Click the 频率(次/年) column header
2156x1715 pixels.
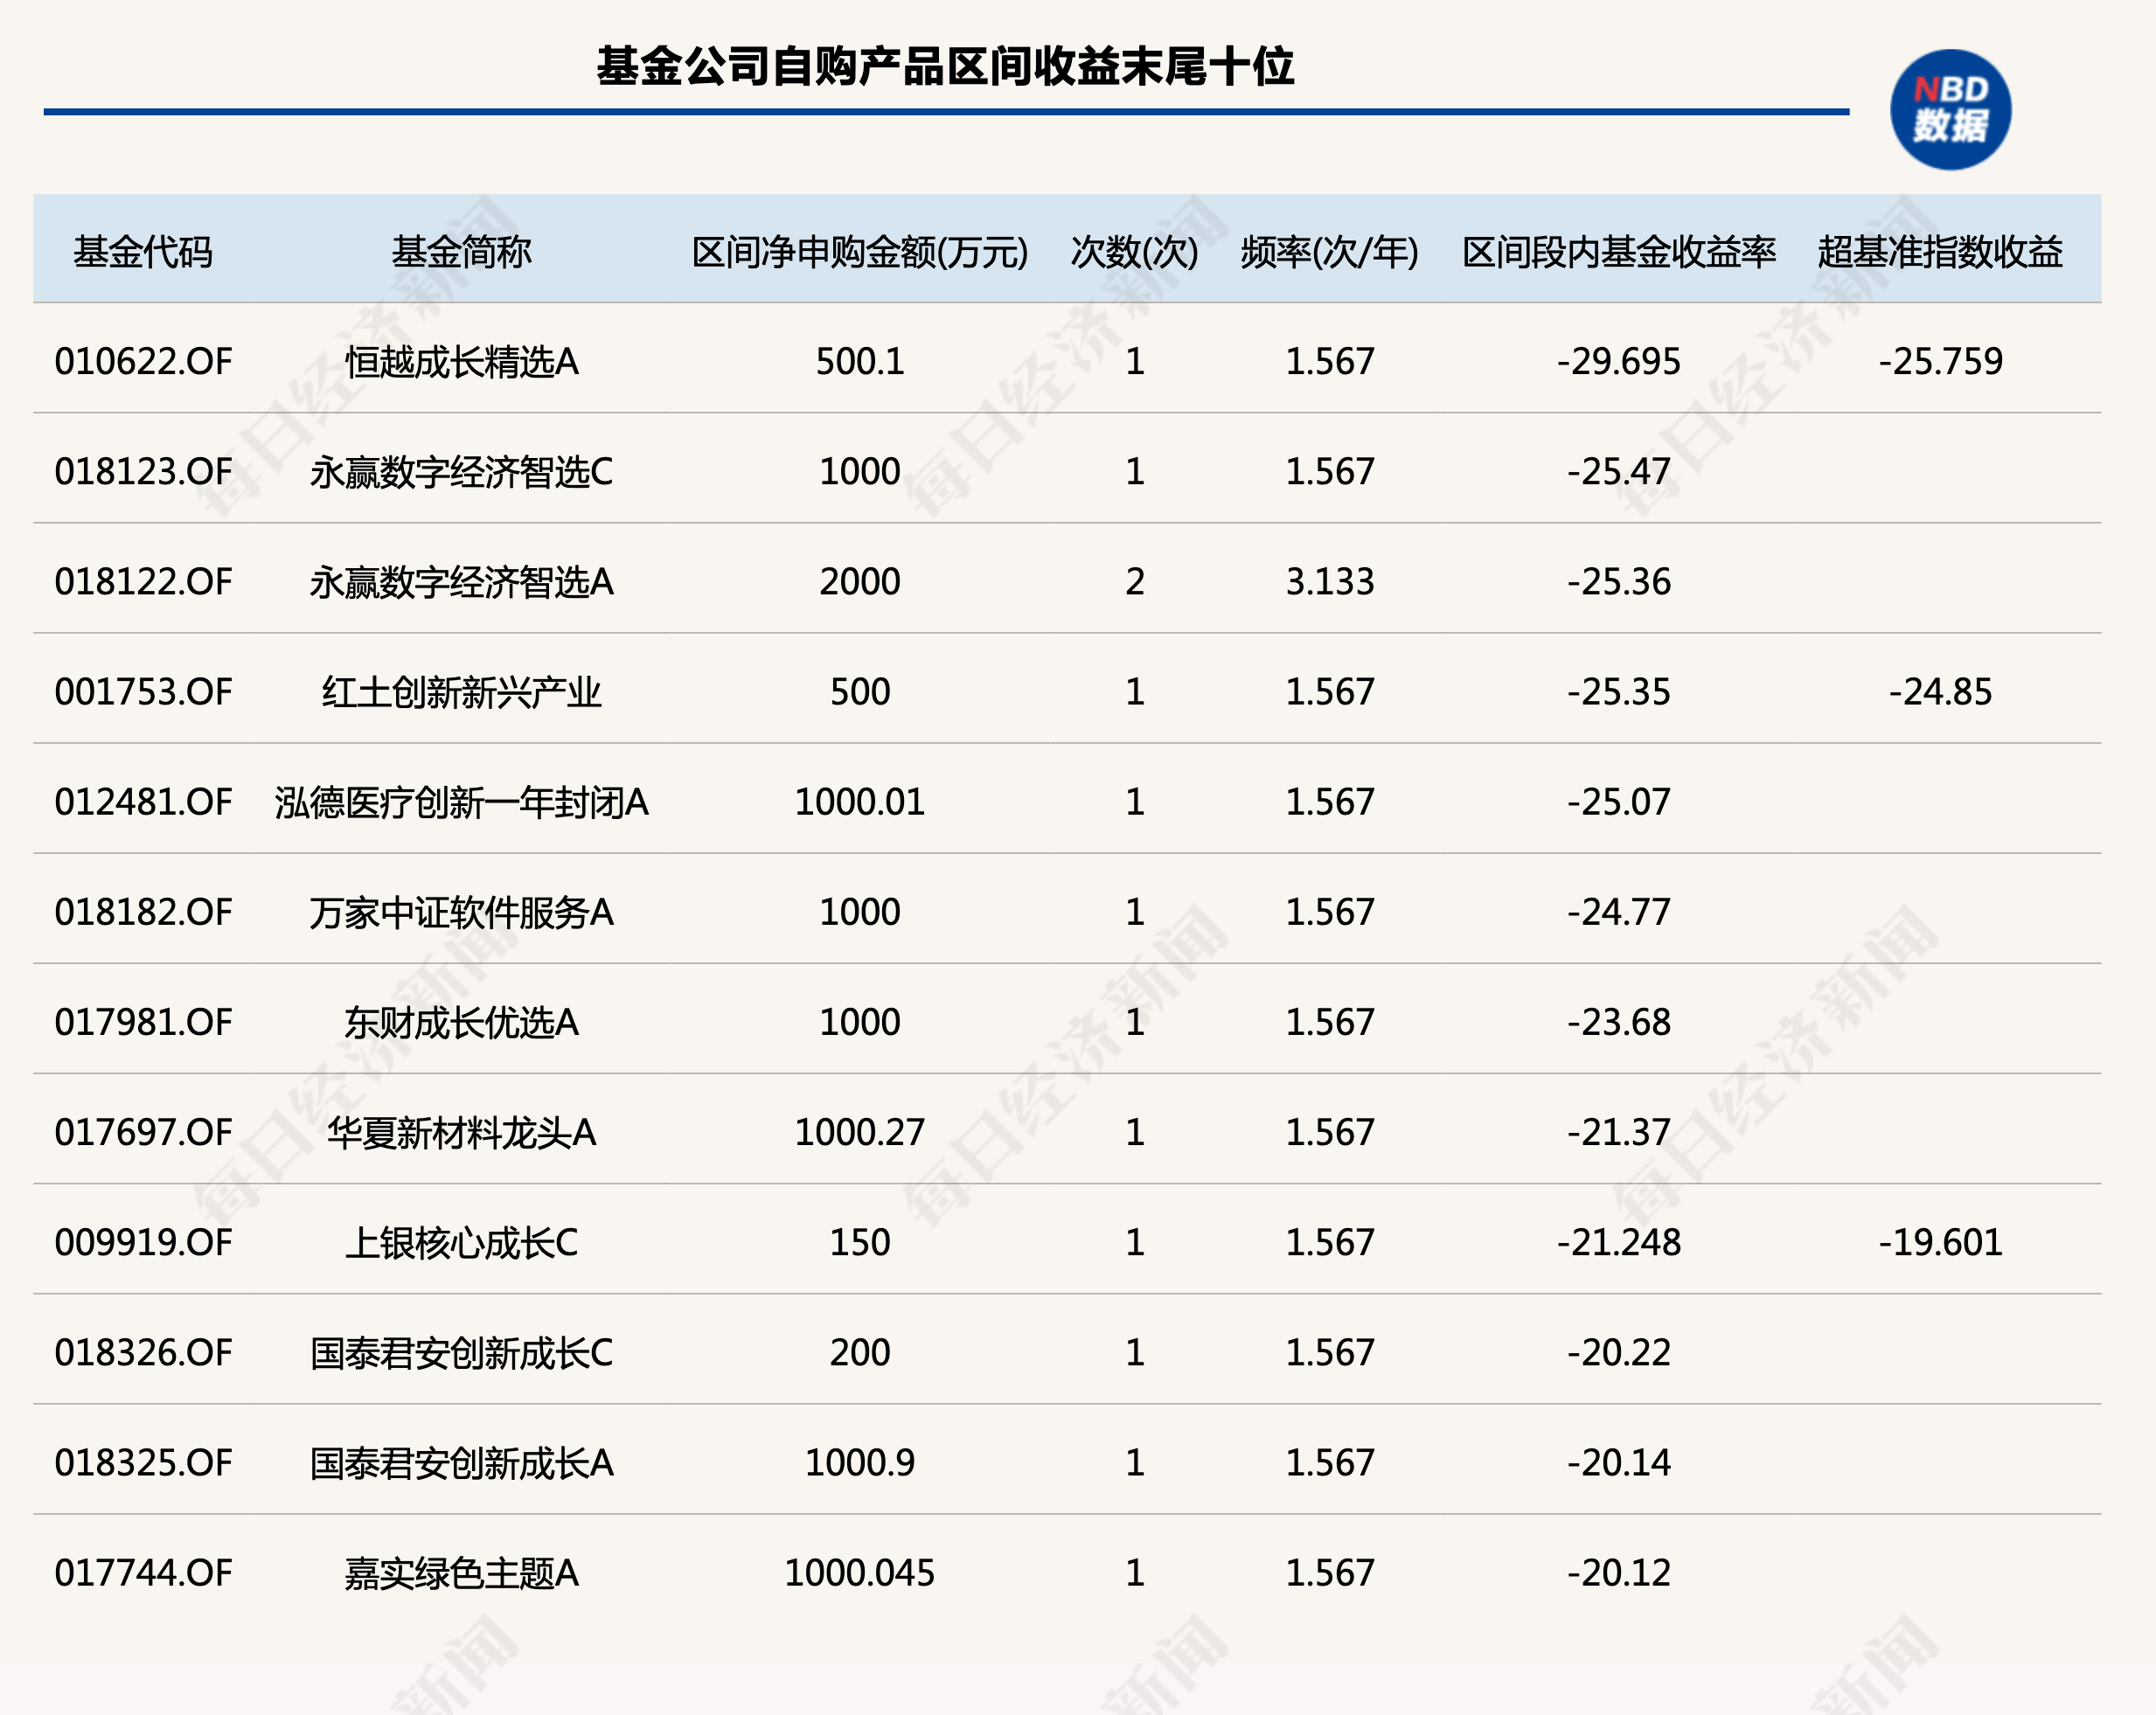(1329, 252)
